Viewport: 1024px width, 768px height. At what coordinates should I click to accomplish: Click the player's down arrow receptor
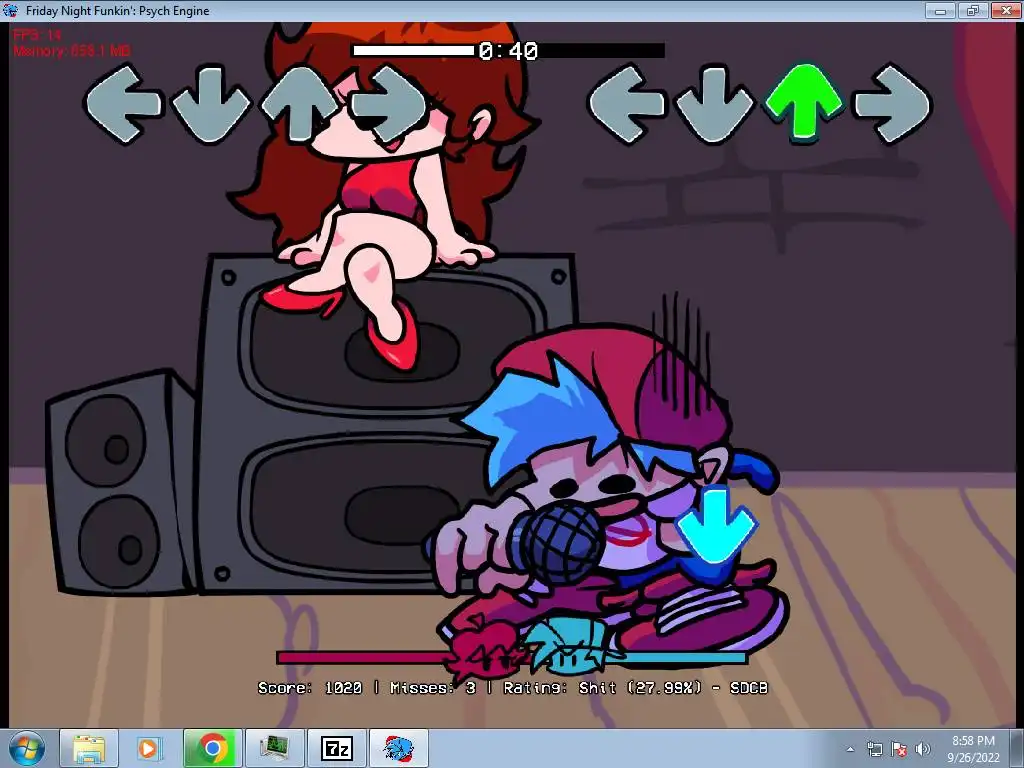click(x=714, y=103)
